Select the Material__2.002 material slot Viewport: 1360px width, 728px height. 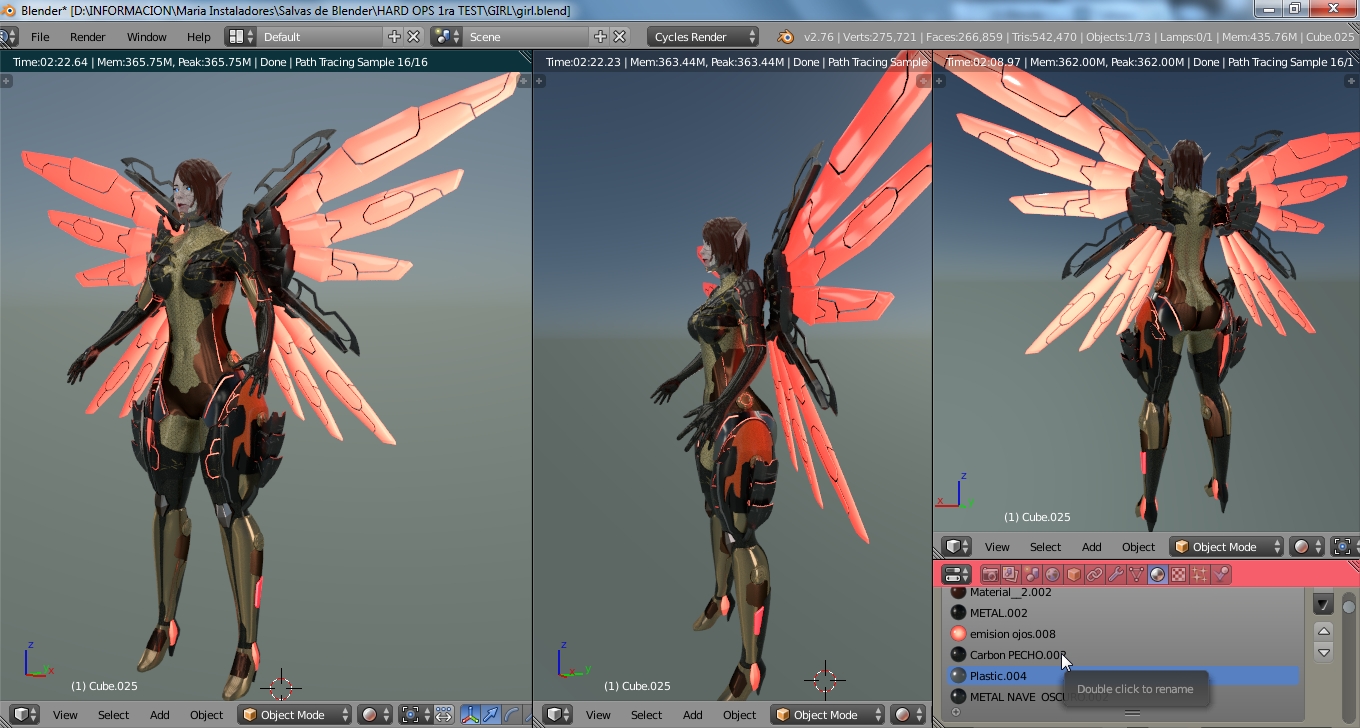pyautogui.click(x=1123, y=592)
